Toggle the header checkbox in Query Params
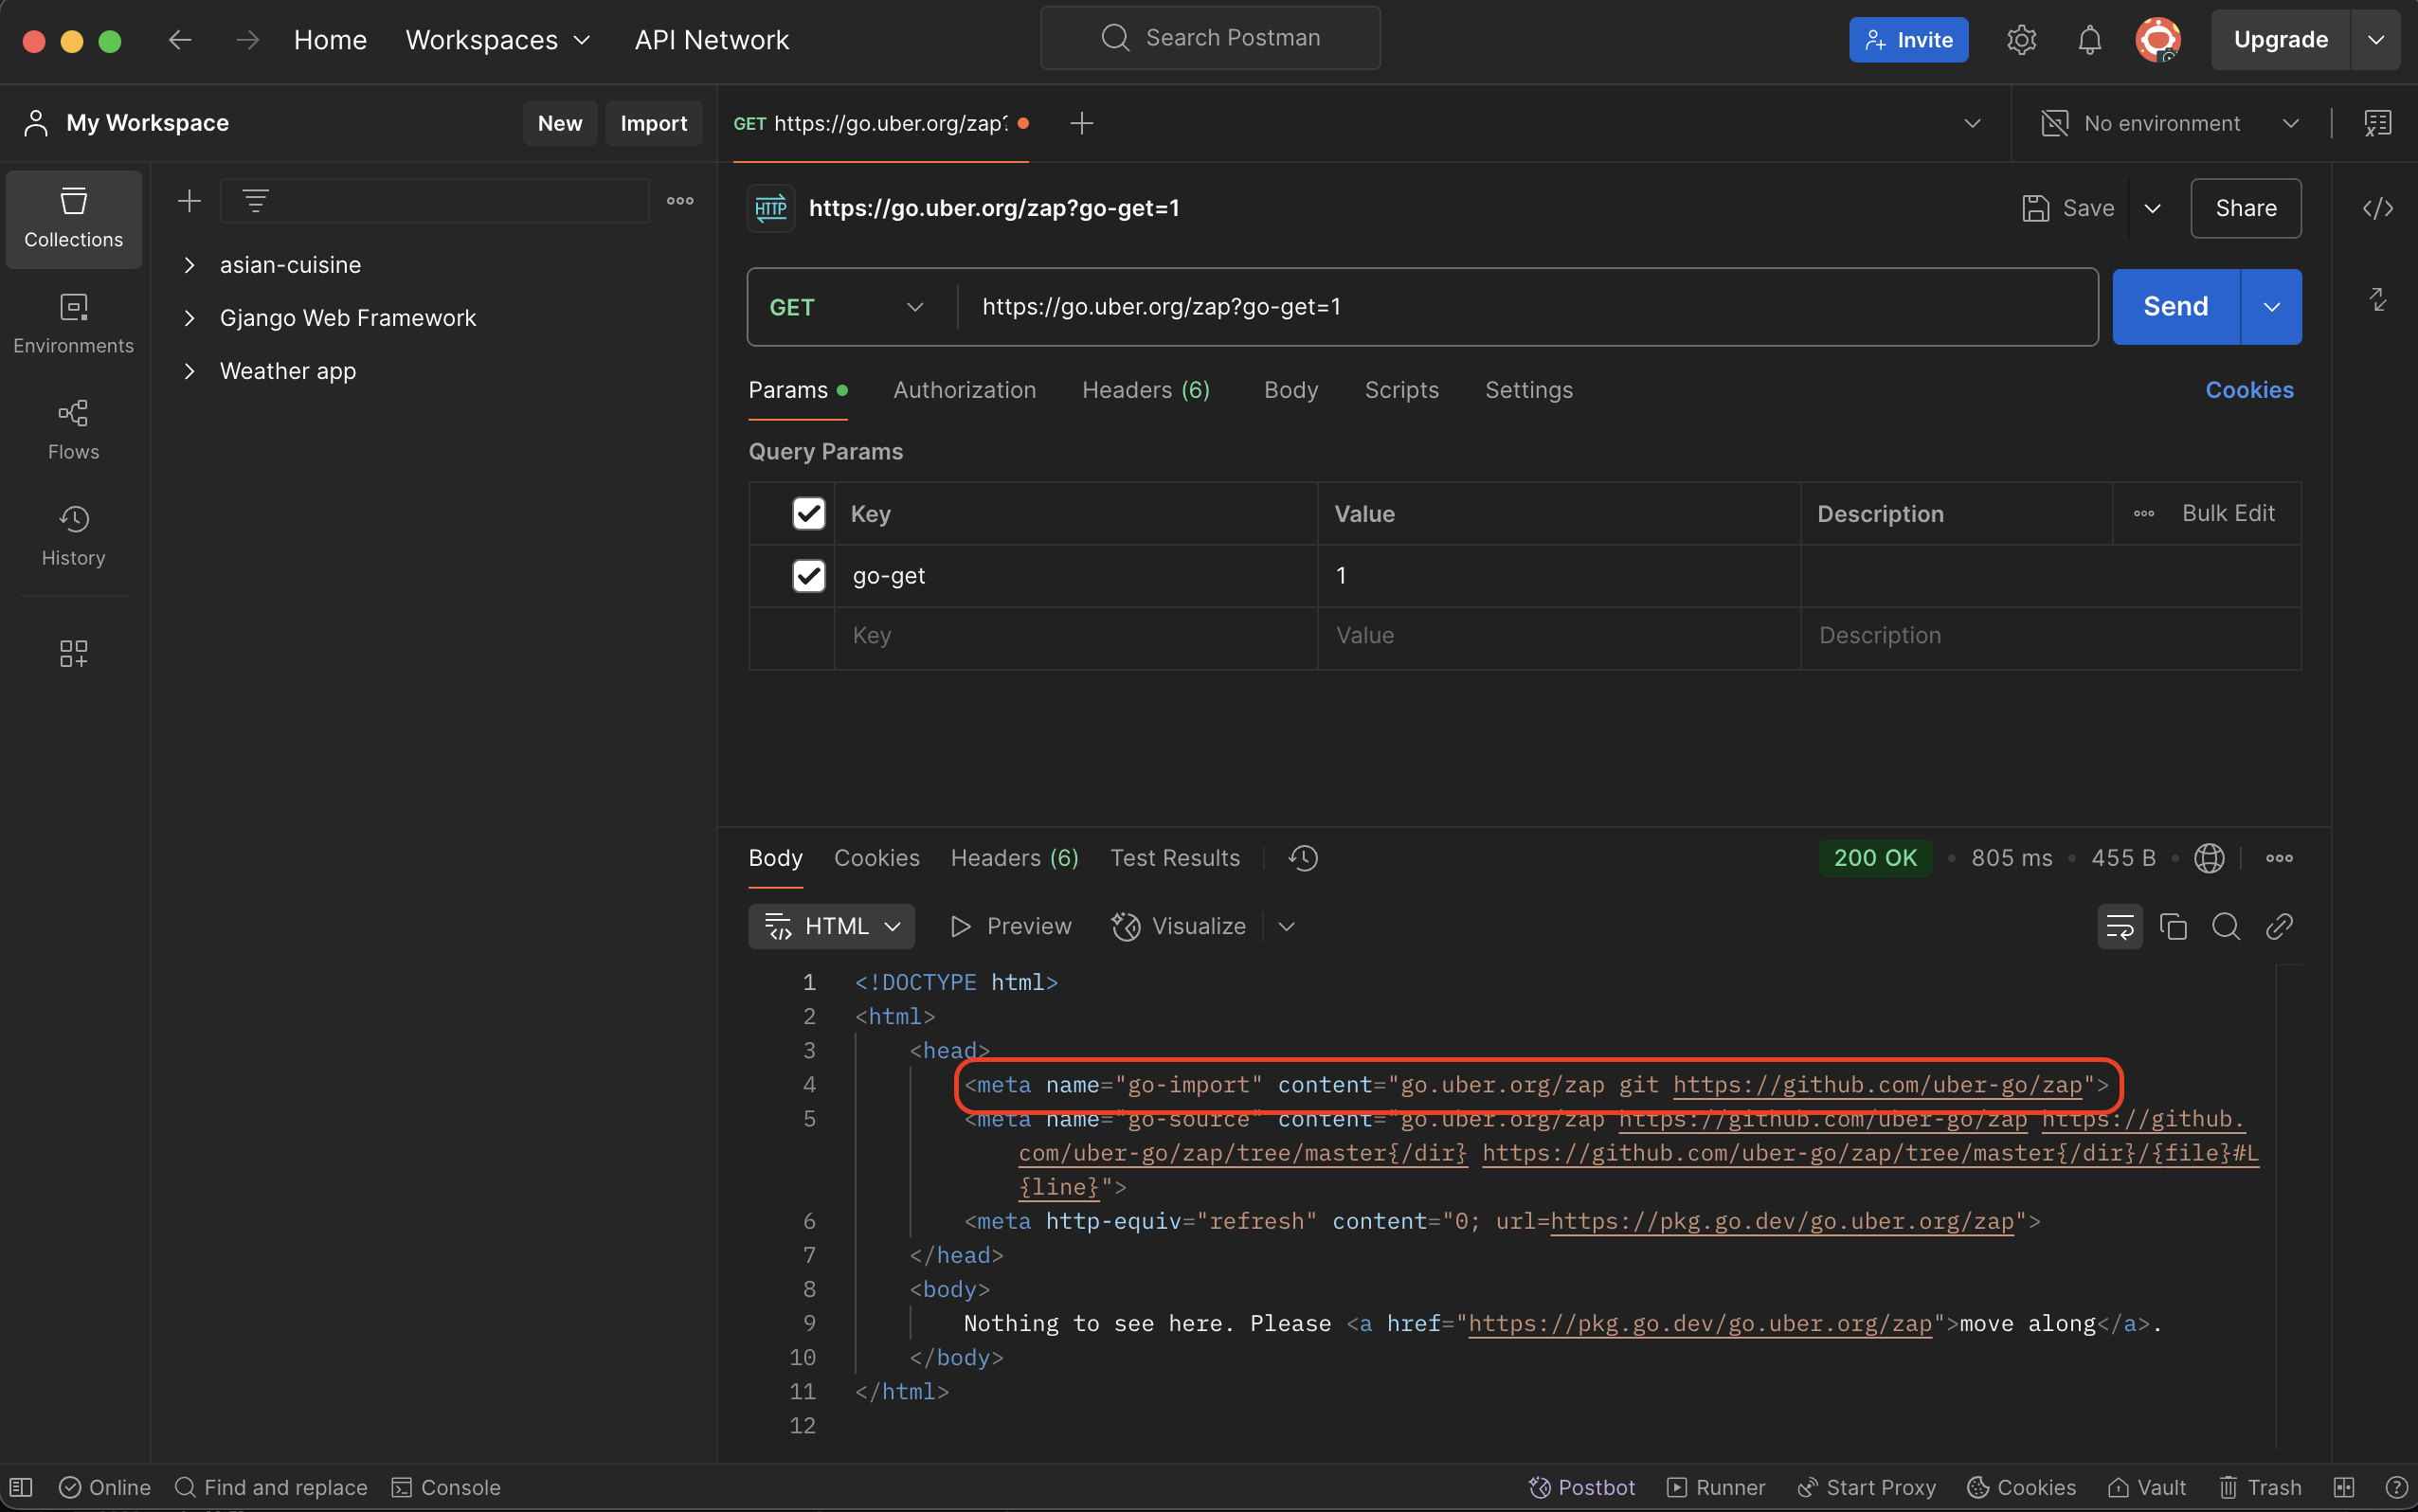The height and width of the screenshot is (1512, 2418). (x=806, y=513)
